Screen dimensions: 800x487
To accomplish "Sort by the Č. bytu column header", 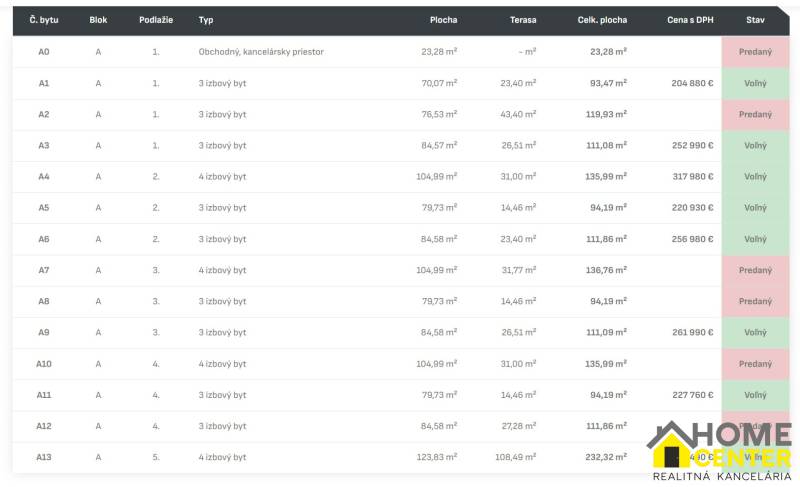I will 44,20.
